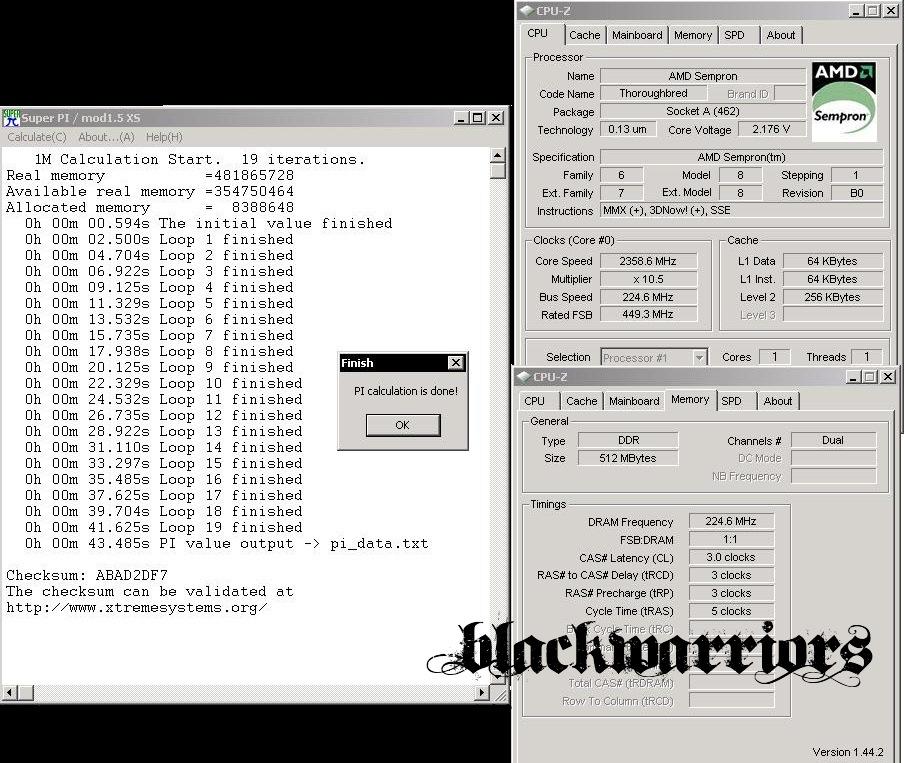Close the Finish dialog

(x=455, y=363)
